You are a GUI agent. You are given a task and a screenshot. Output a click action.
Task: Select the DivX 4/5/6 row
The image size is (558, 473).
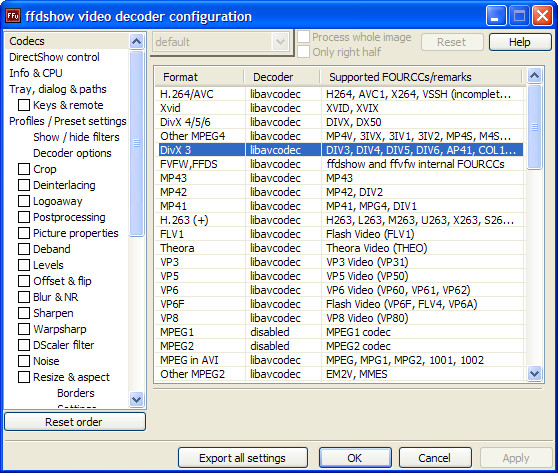(x=341, y=122)
